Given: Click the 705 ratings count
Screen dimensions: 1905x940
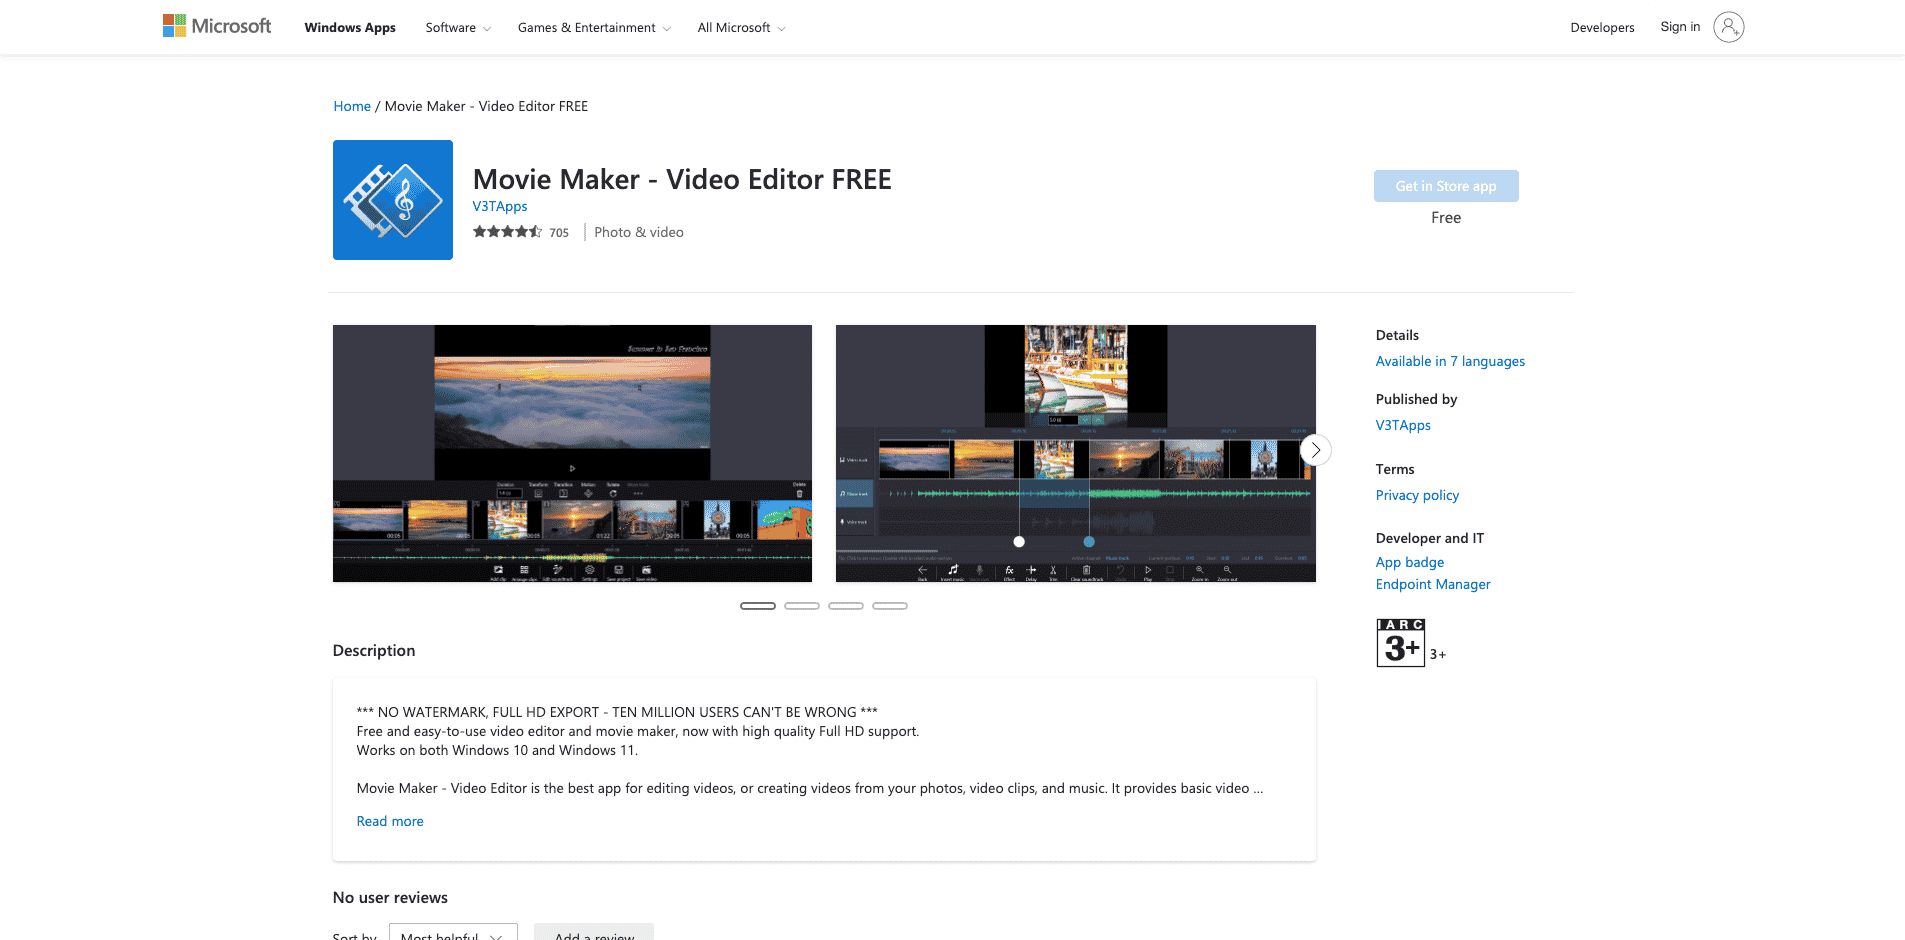Looking at the screenshot, I should click(x=559, y=233).
